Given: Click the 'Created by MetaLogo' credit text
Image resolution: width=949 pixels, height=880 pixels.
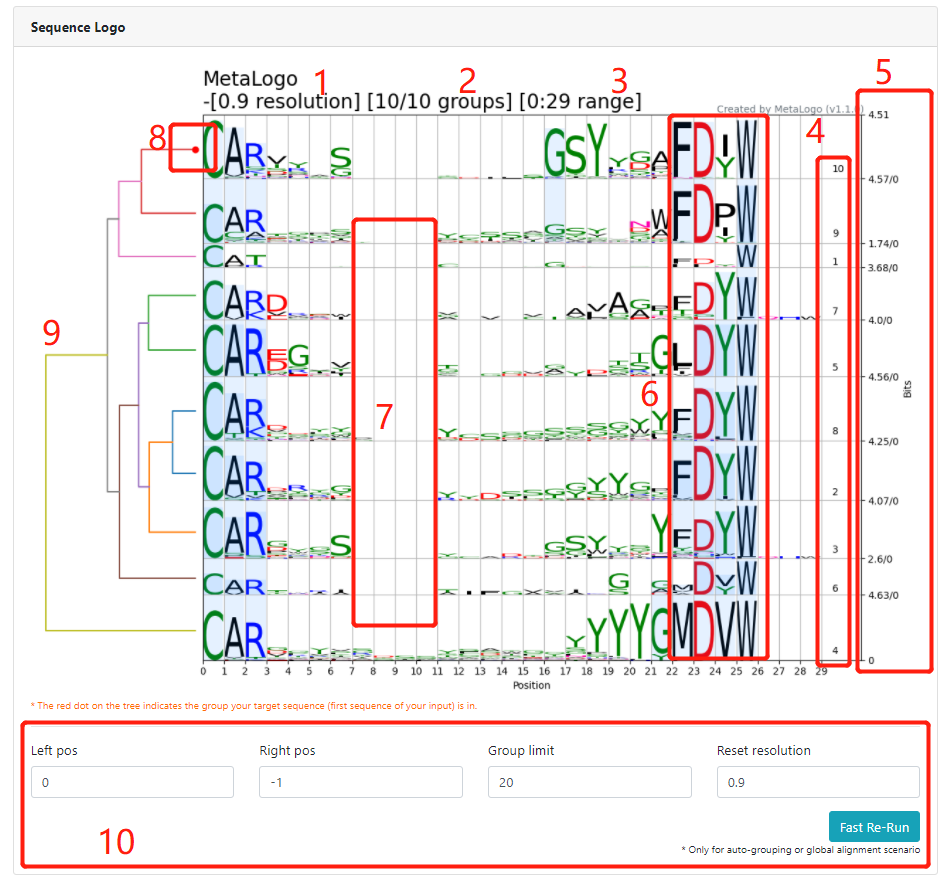Looking at the screenshot, I should [790, 109].
